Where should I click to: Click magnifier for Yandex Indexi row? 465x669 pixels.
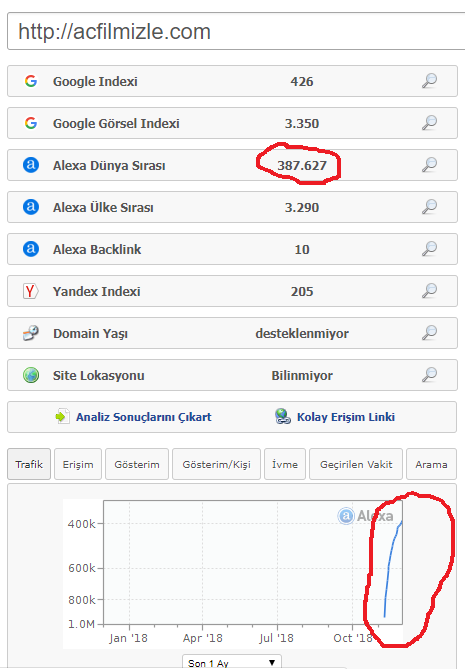(430, 291)
